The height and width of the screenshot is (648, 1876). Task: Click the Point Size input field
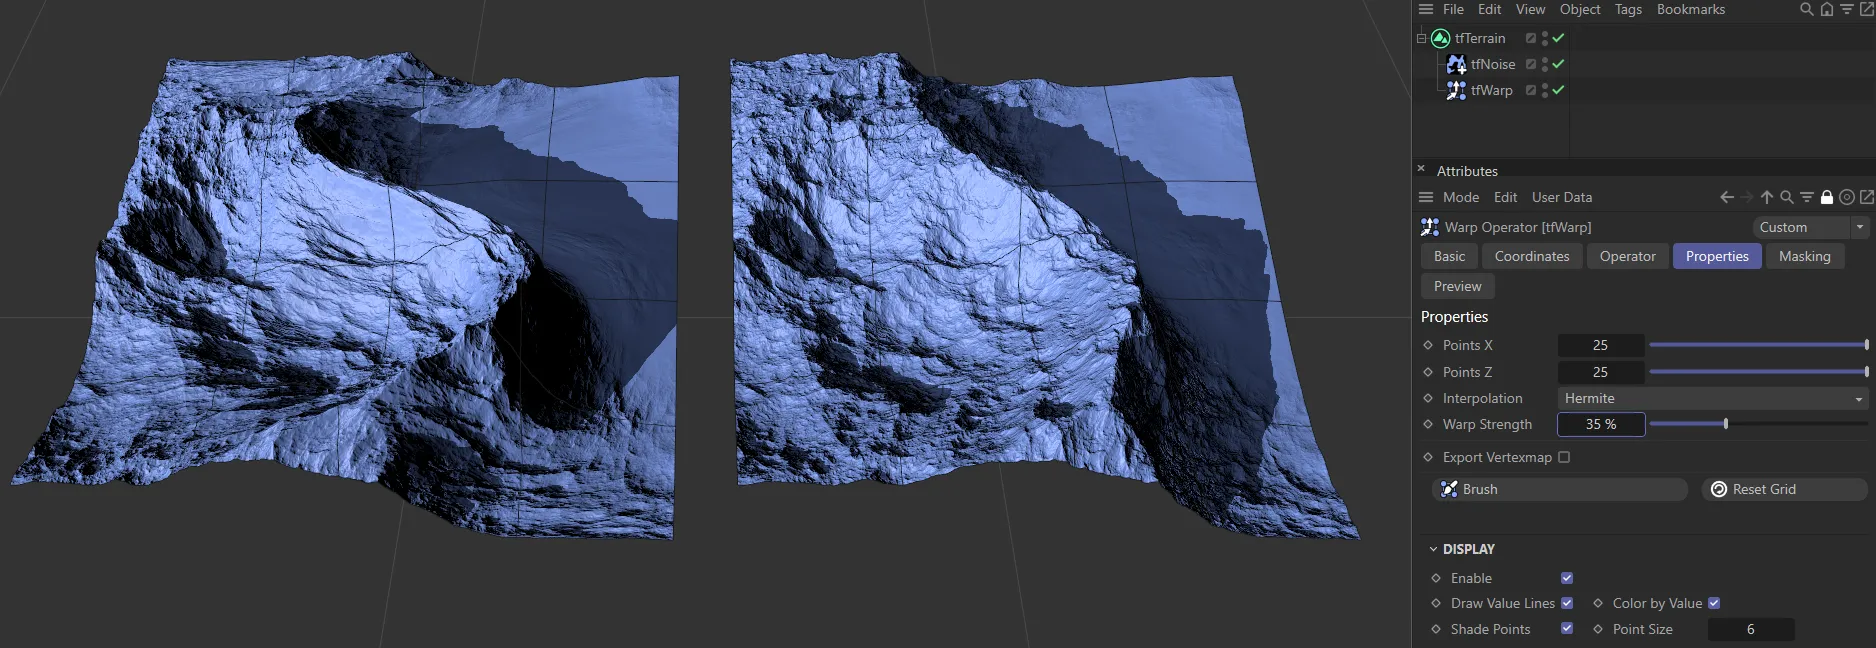(1750, 629)
